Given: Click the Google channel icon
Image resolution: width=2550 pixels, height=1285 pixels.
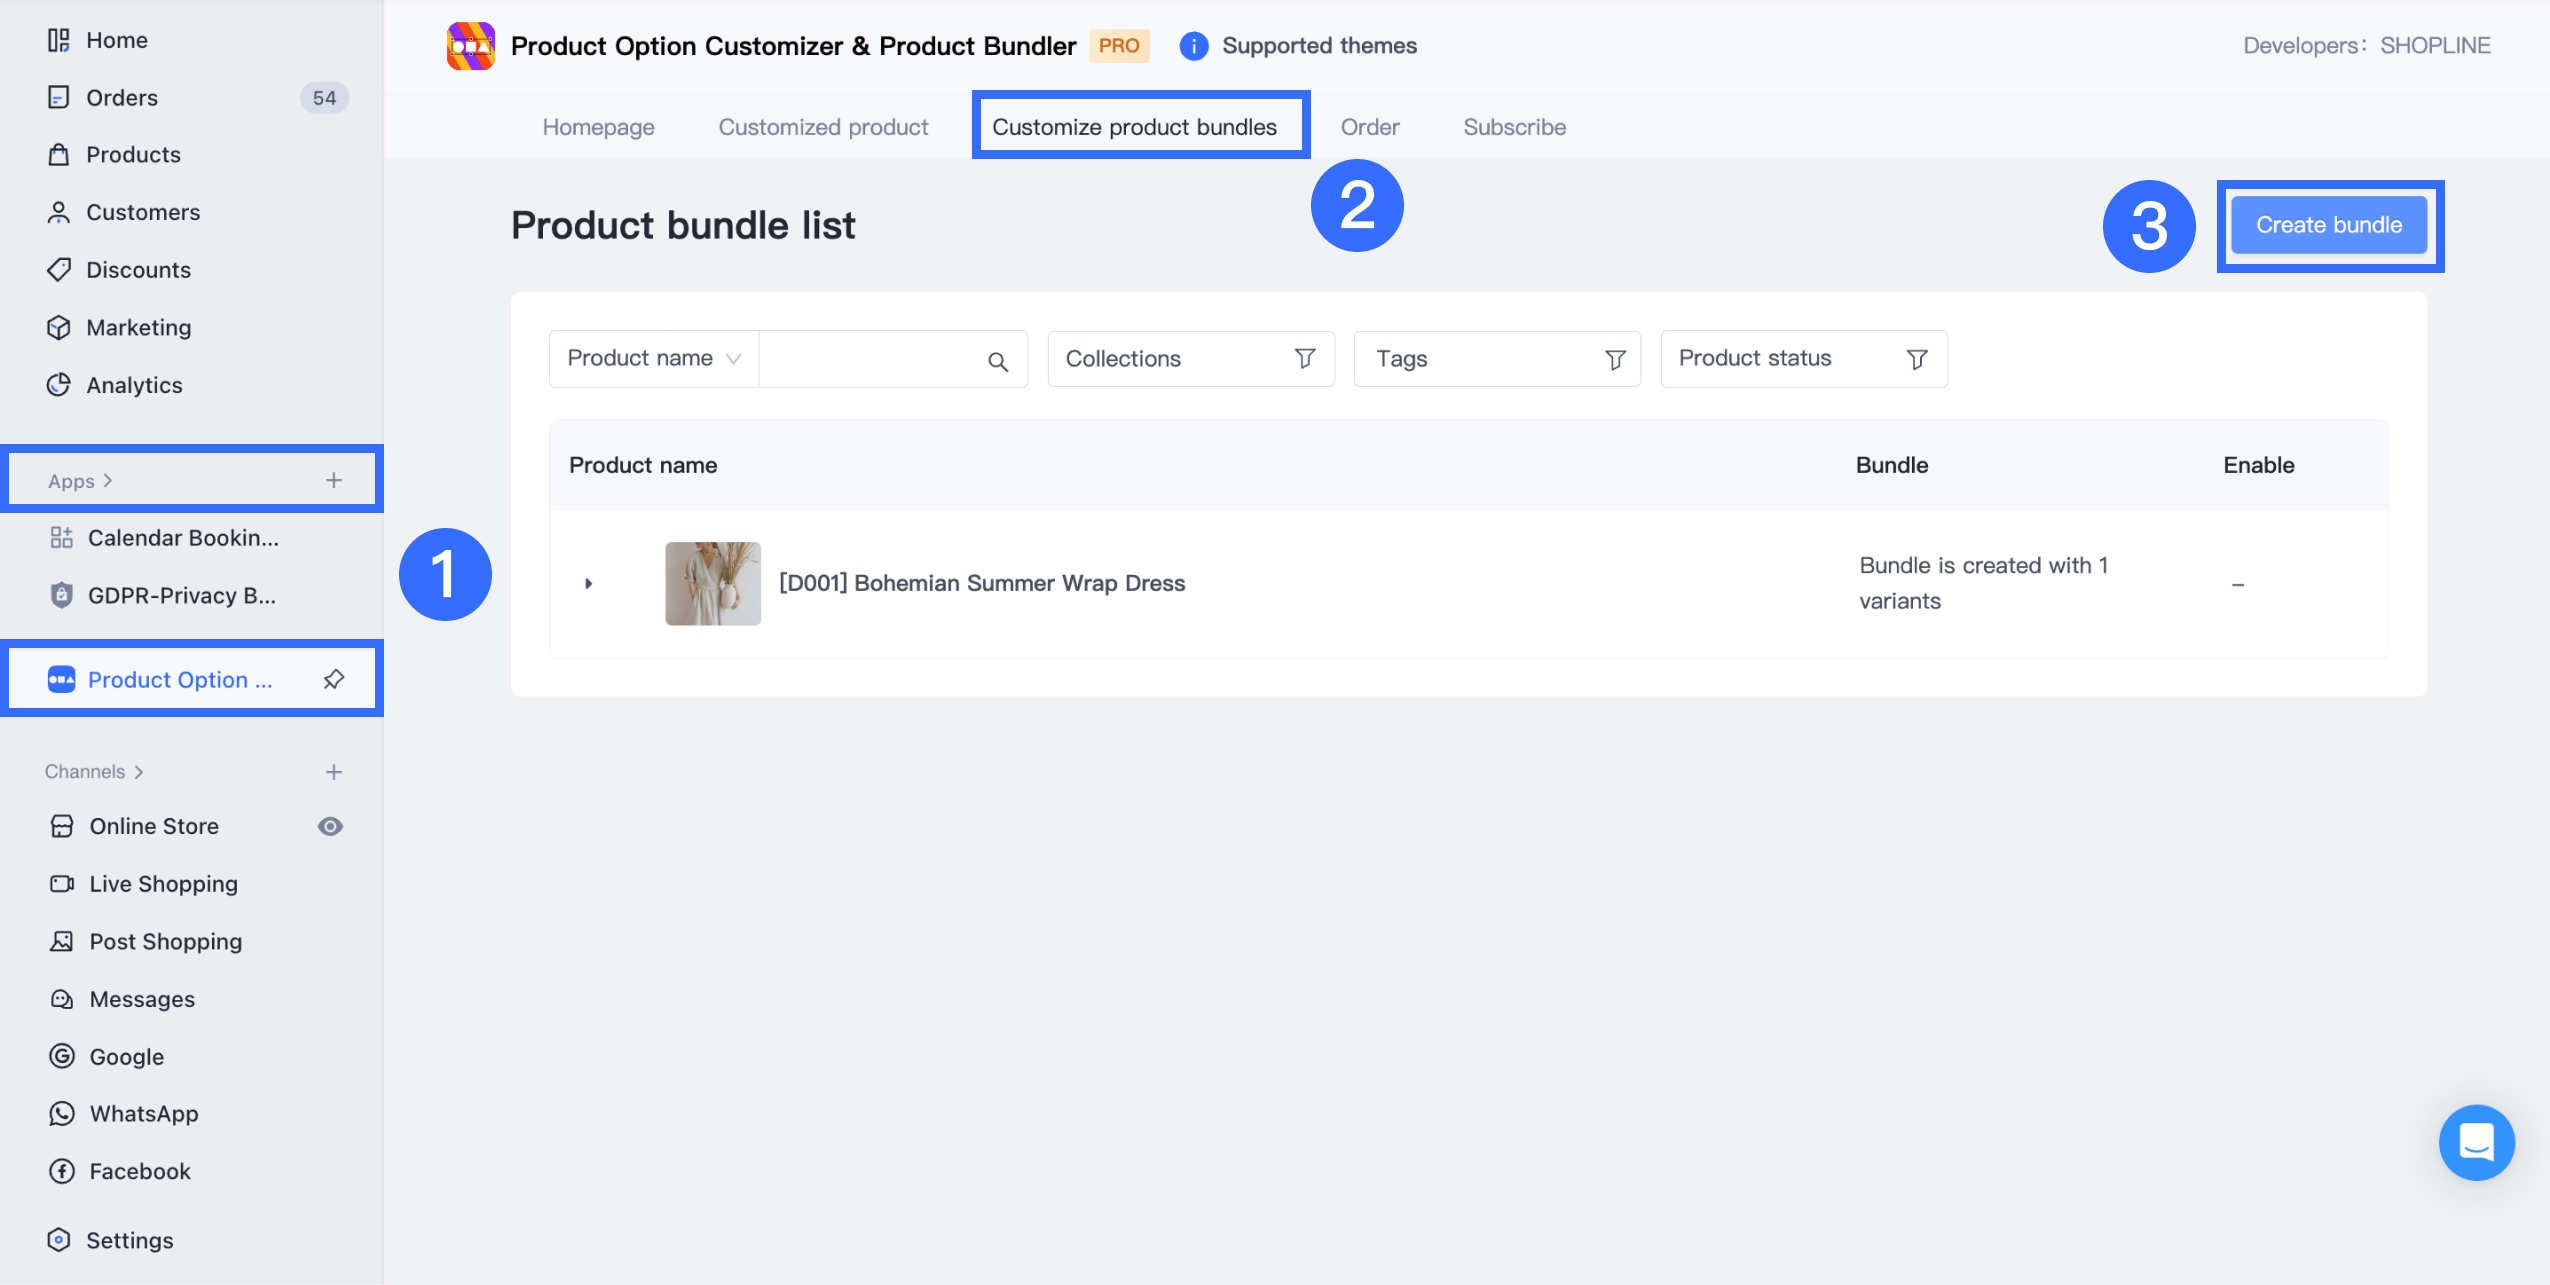Looking at the screenshot, I should (62, 1056).
